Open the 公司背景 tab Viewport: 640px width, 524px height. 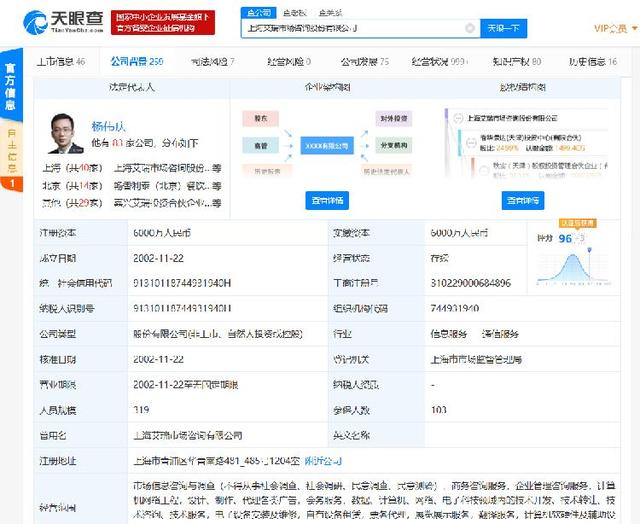137,62
